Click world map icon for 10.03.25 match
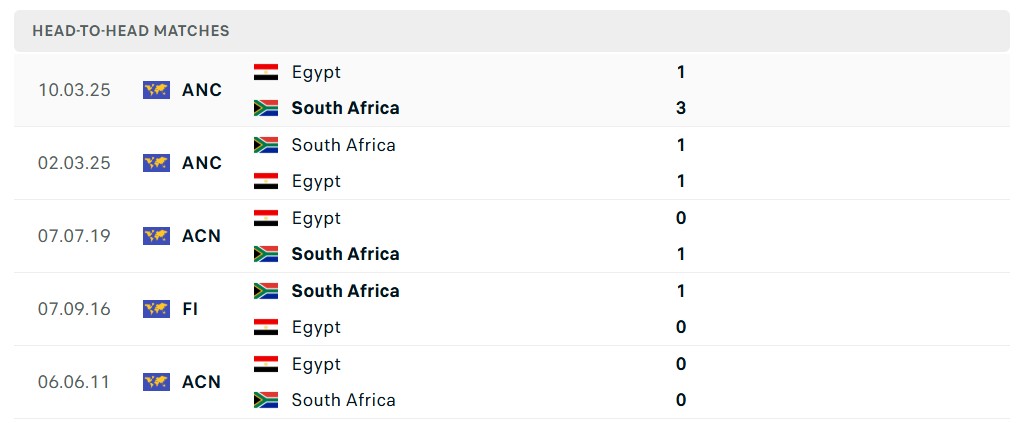1018x423 pixels. point(156,90)
